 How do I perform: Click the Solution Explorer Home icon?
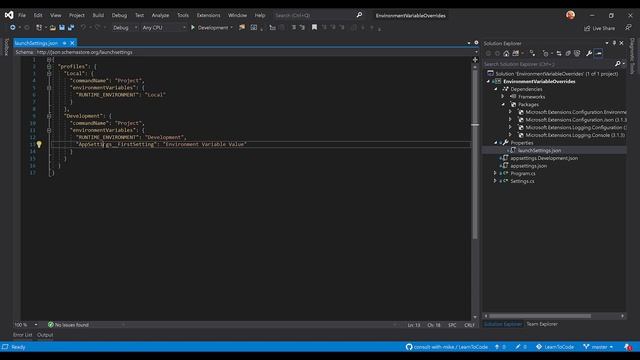point(506,53)
